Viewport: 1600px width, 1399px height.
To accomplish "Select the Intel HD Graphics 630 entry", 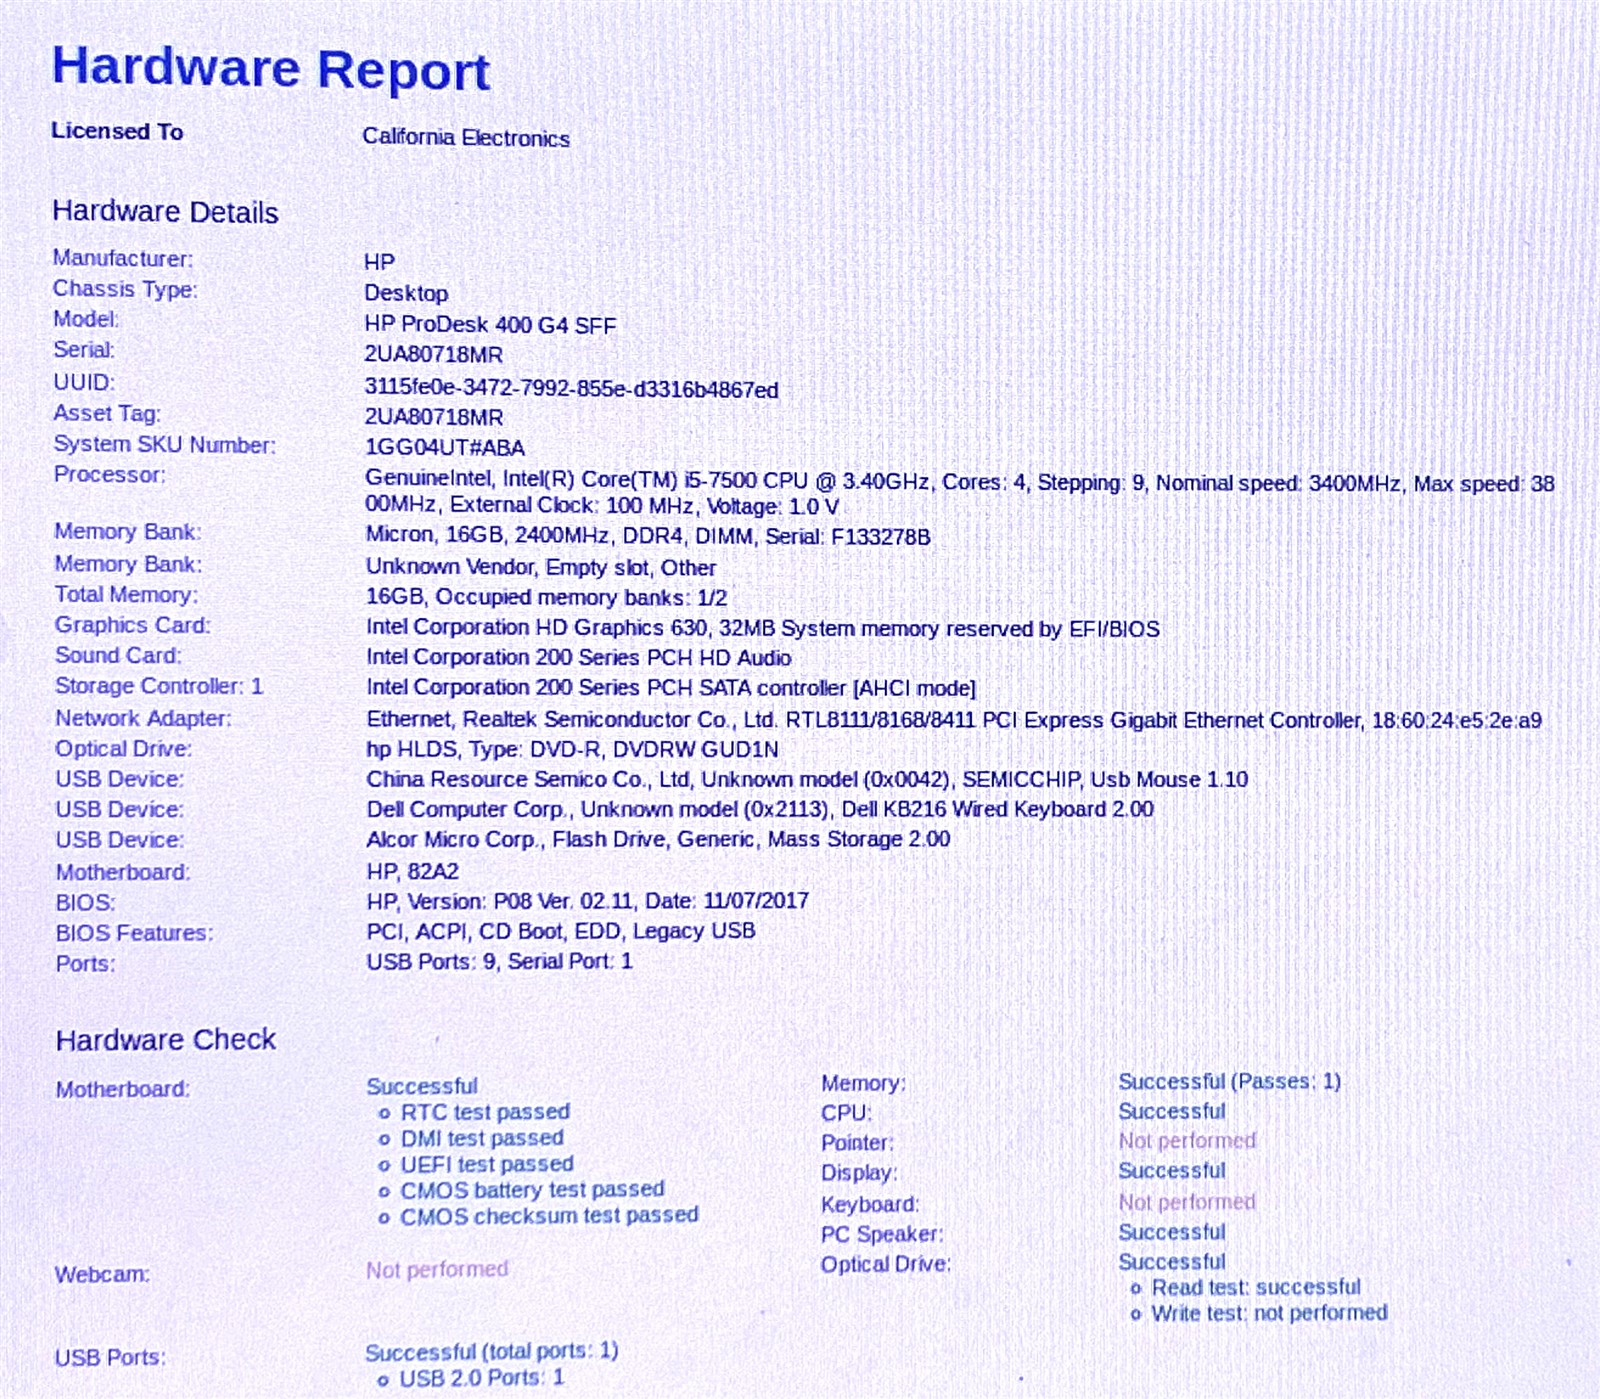I will coord(763,629).
